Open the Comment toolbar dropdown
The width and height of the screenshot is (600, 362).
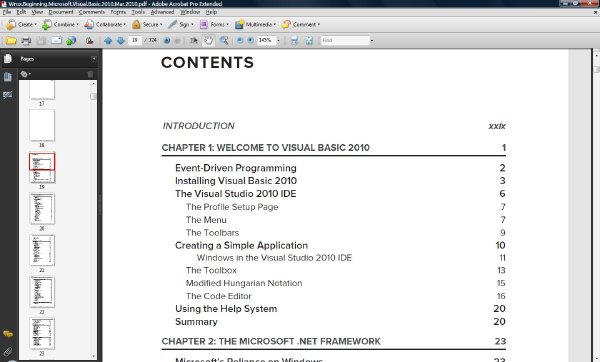tap(301, 24)
